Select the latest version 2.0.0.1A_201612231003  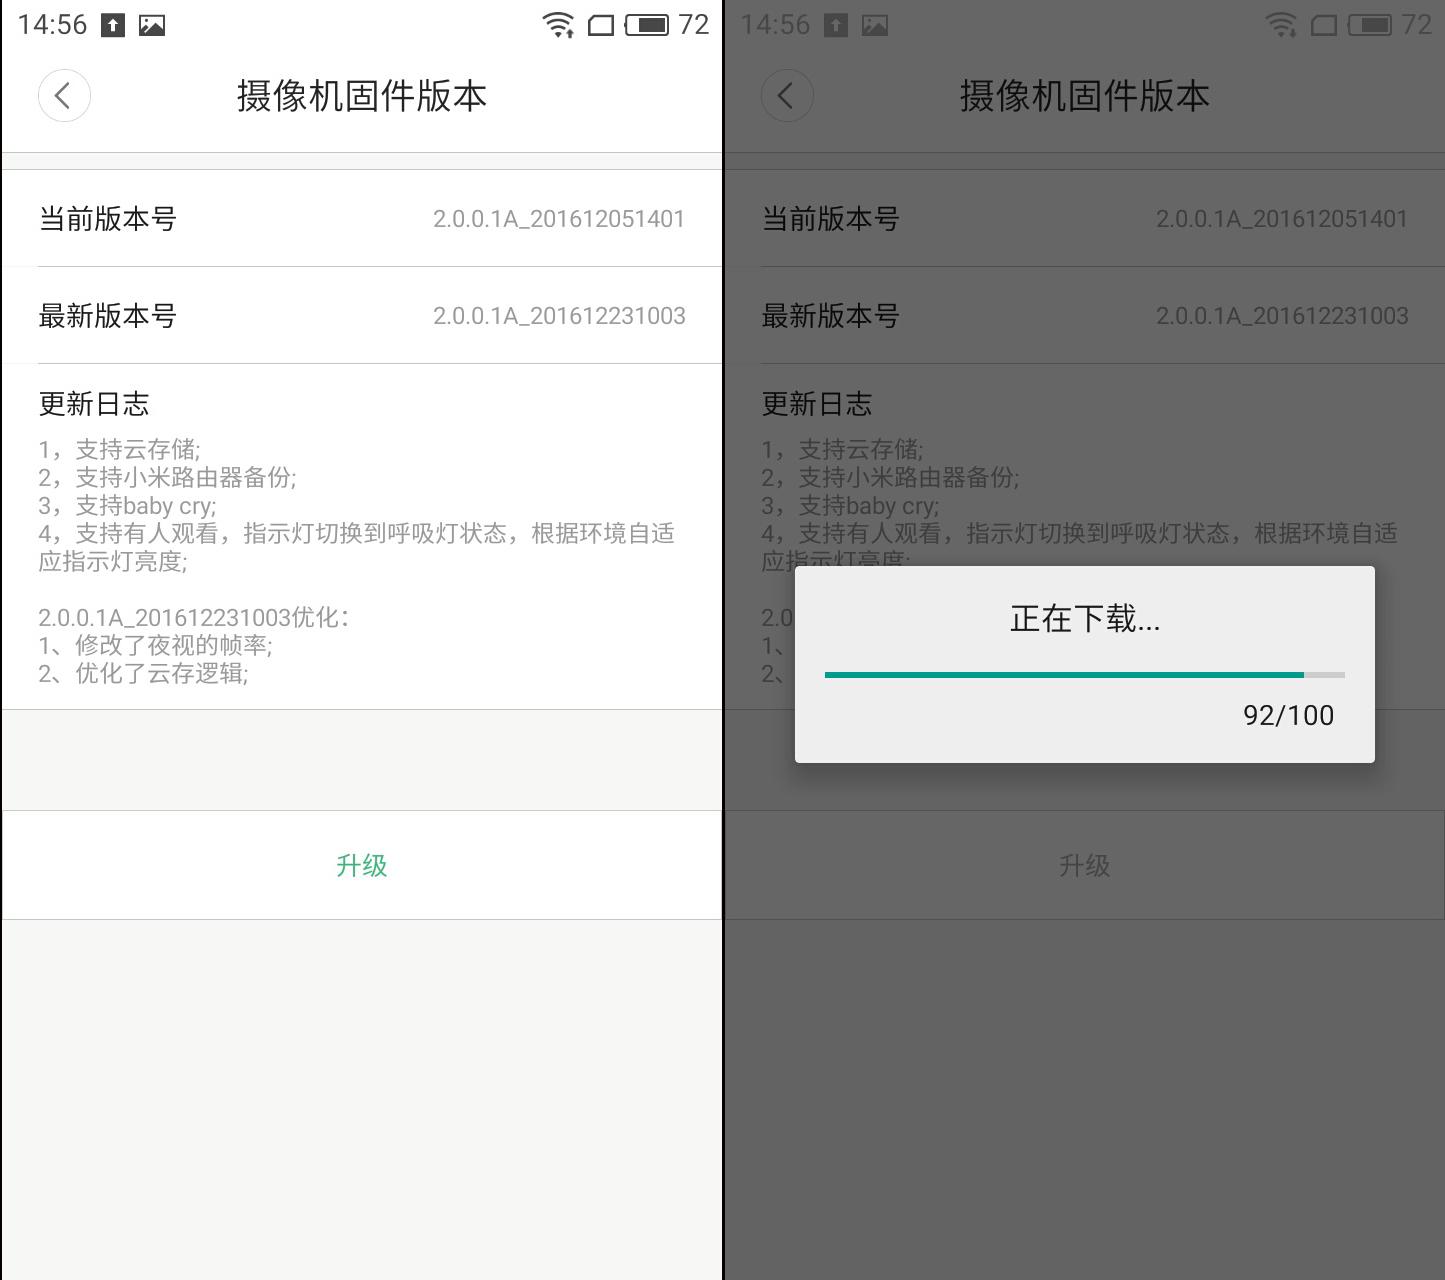click(x=558, y=315)
